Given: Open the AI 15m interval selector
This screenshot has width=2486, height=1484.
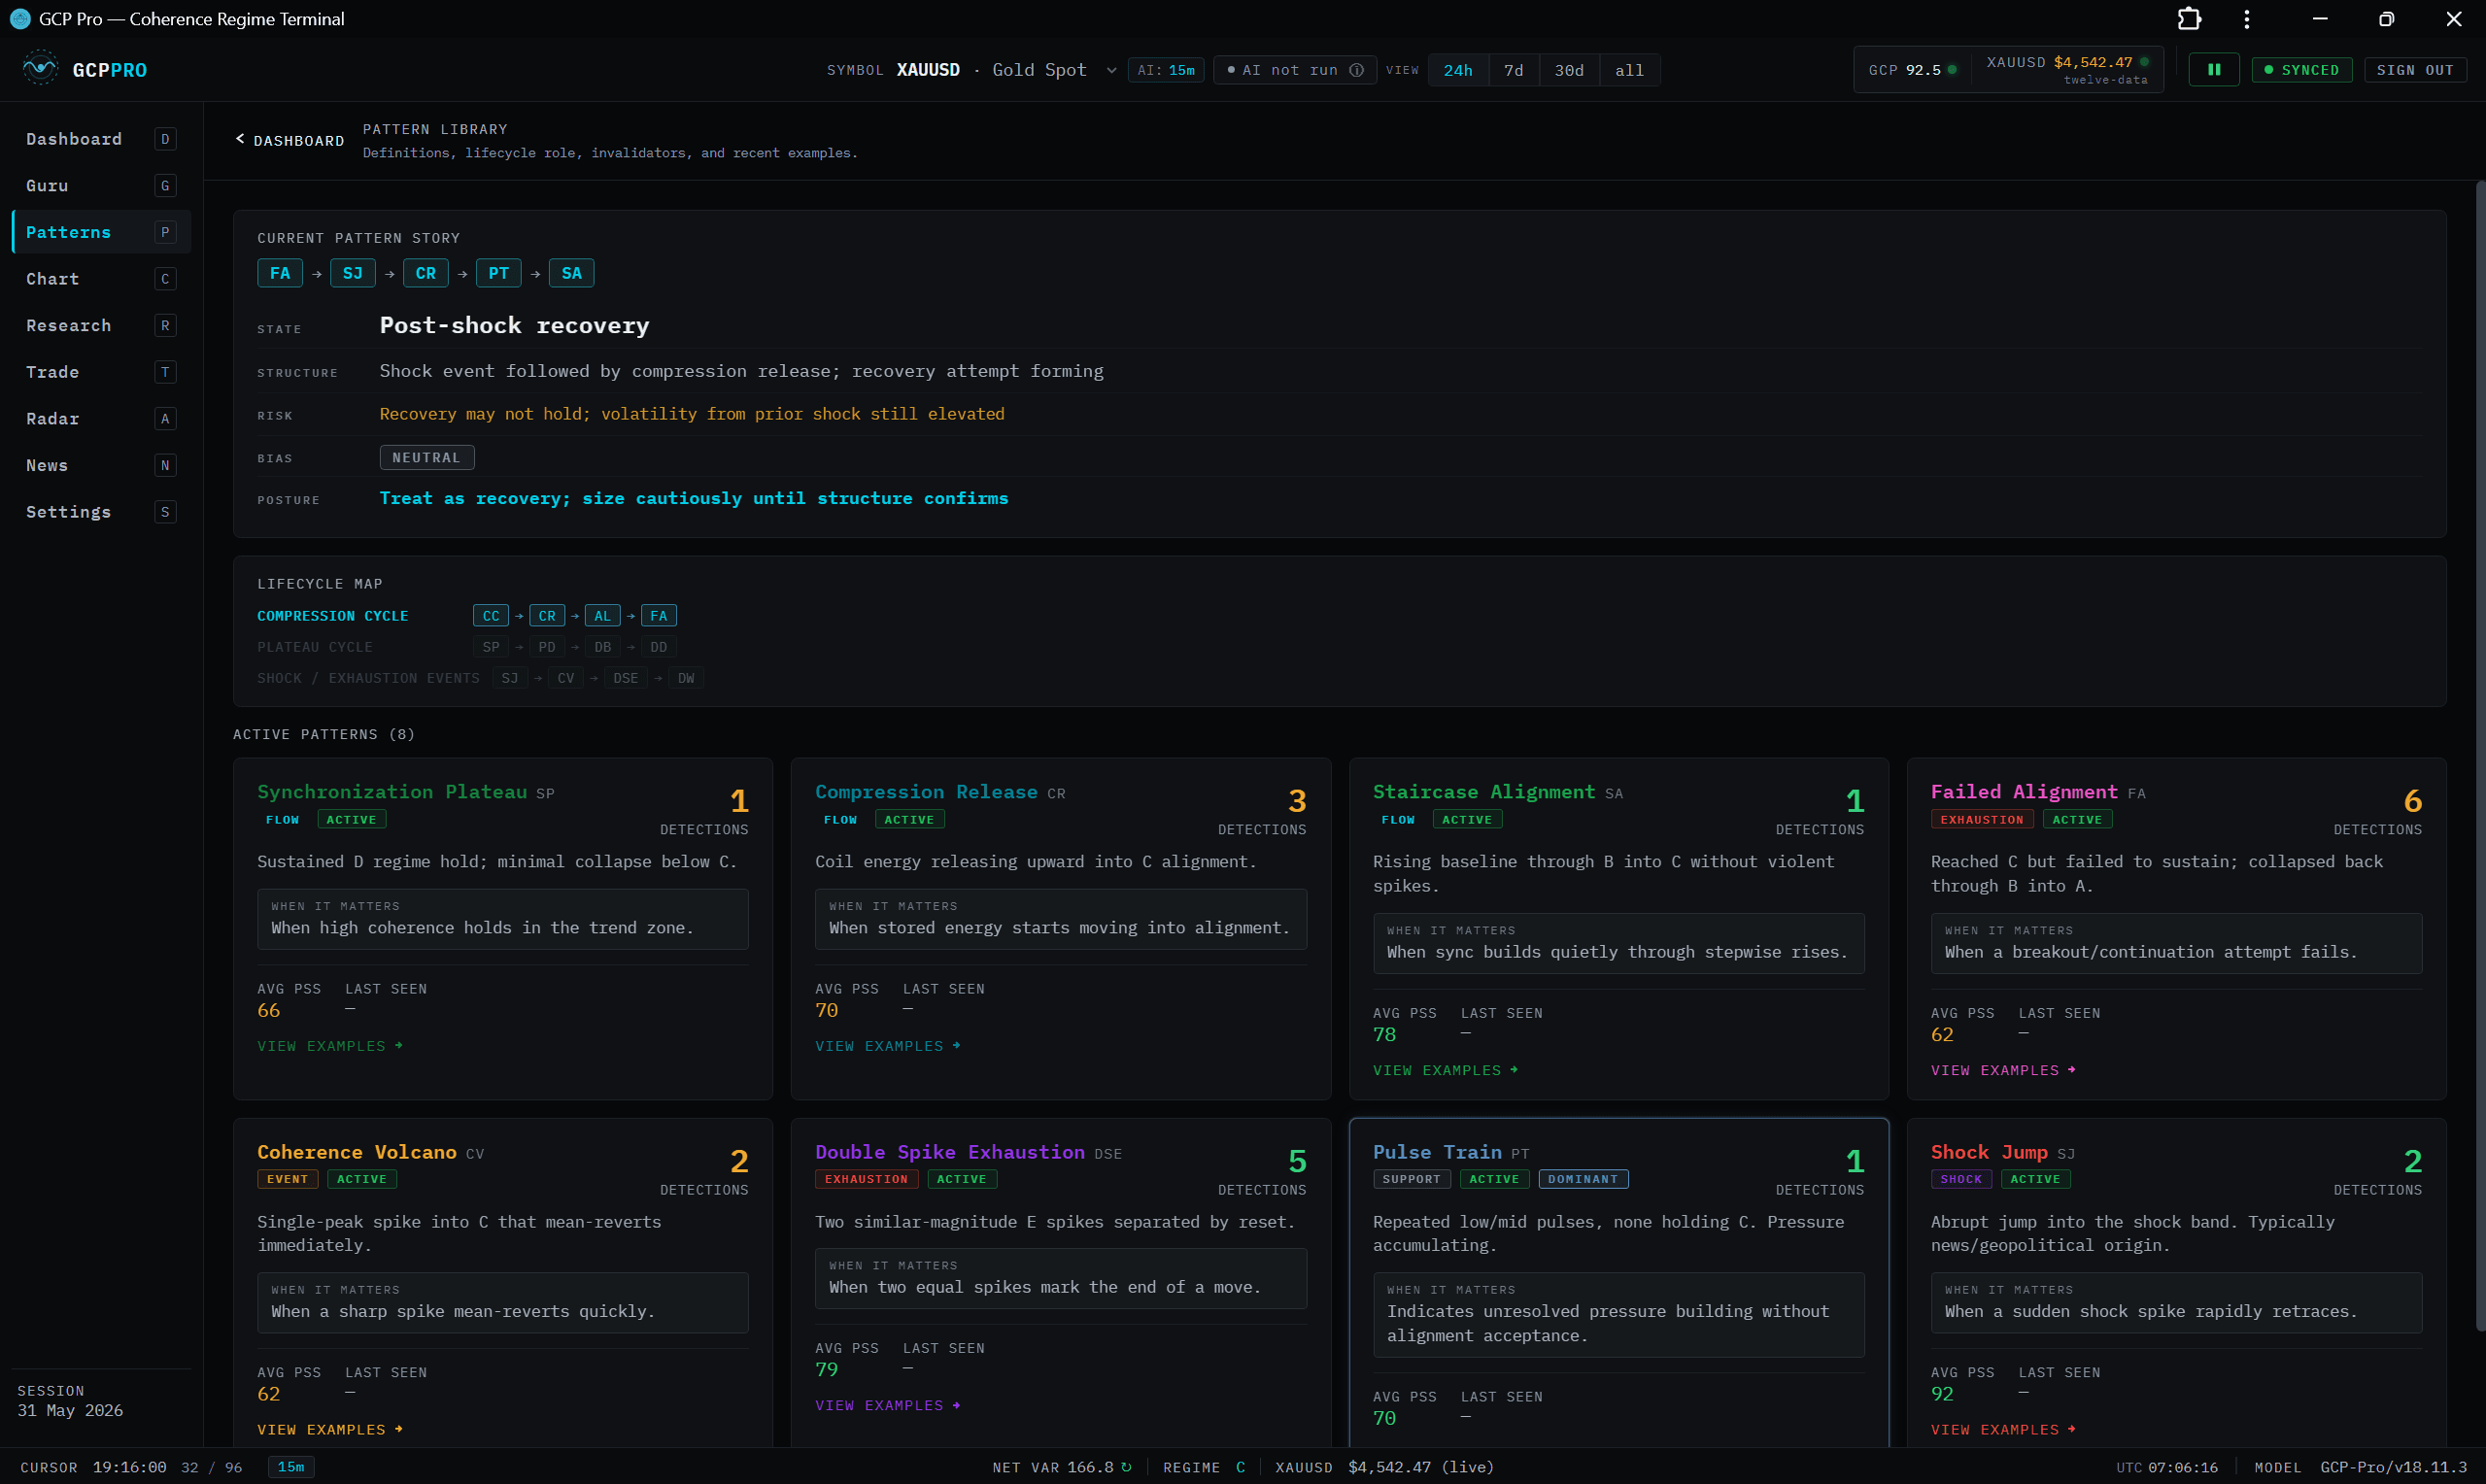Looking at the screenshot, I should pyautogui.click(x=1166, y=70).
